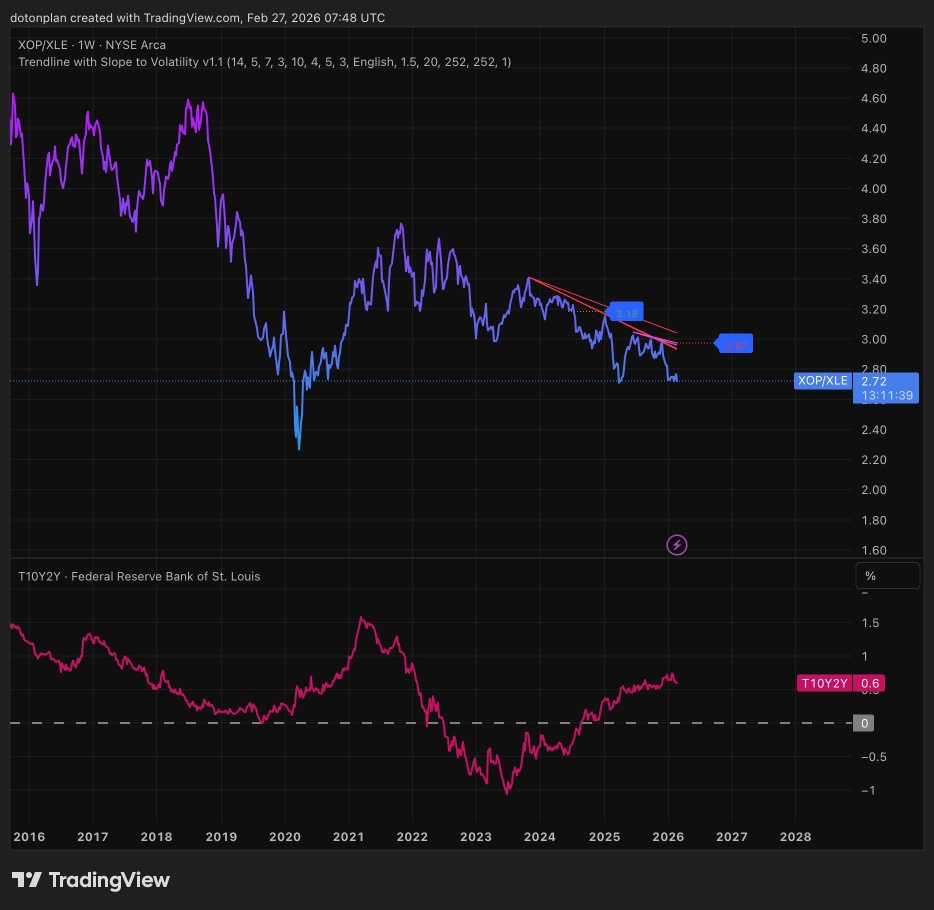Click the purple lightning bolt event icon
The height and width of the screenshot is (910, 934).
click(x=677, y=544)
